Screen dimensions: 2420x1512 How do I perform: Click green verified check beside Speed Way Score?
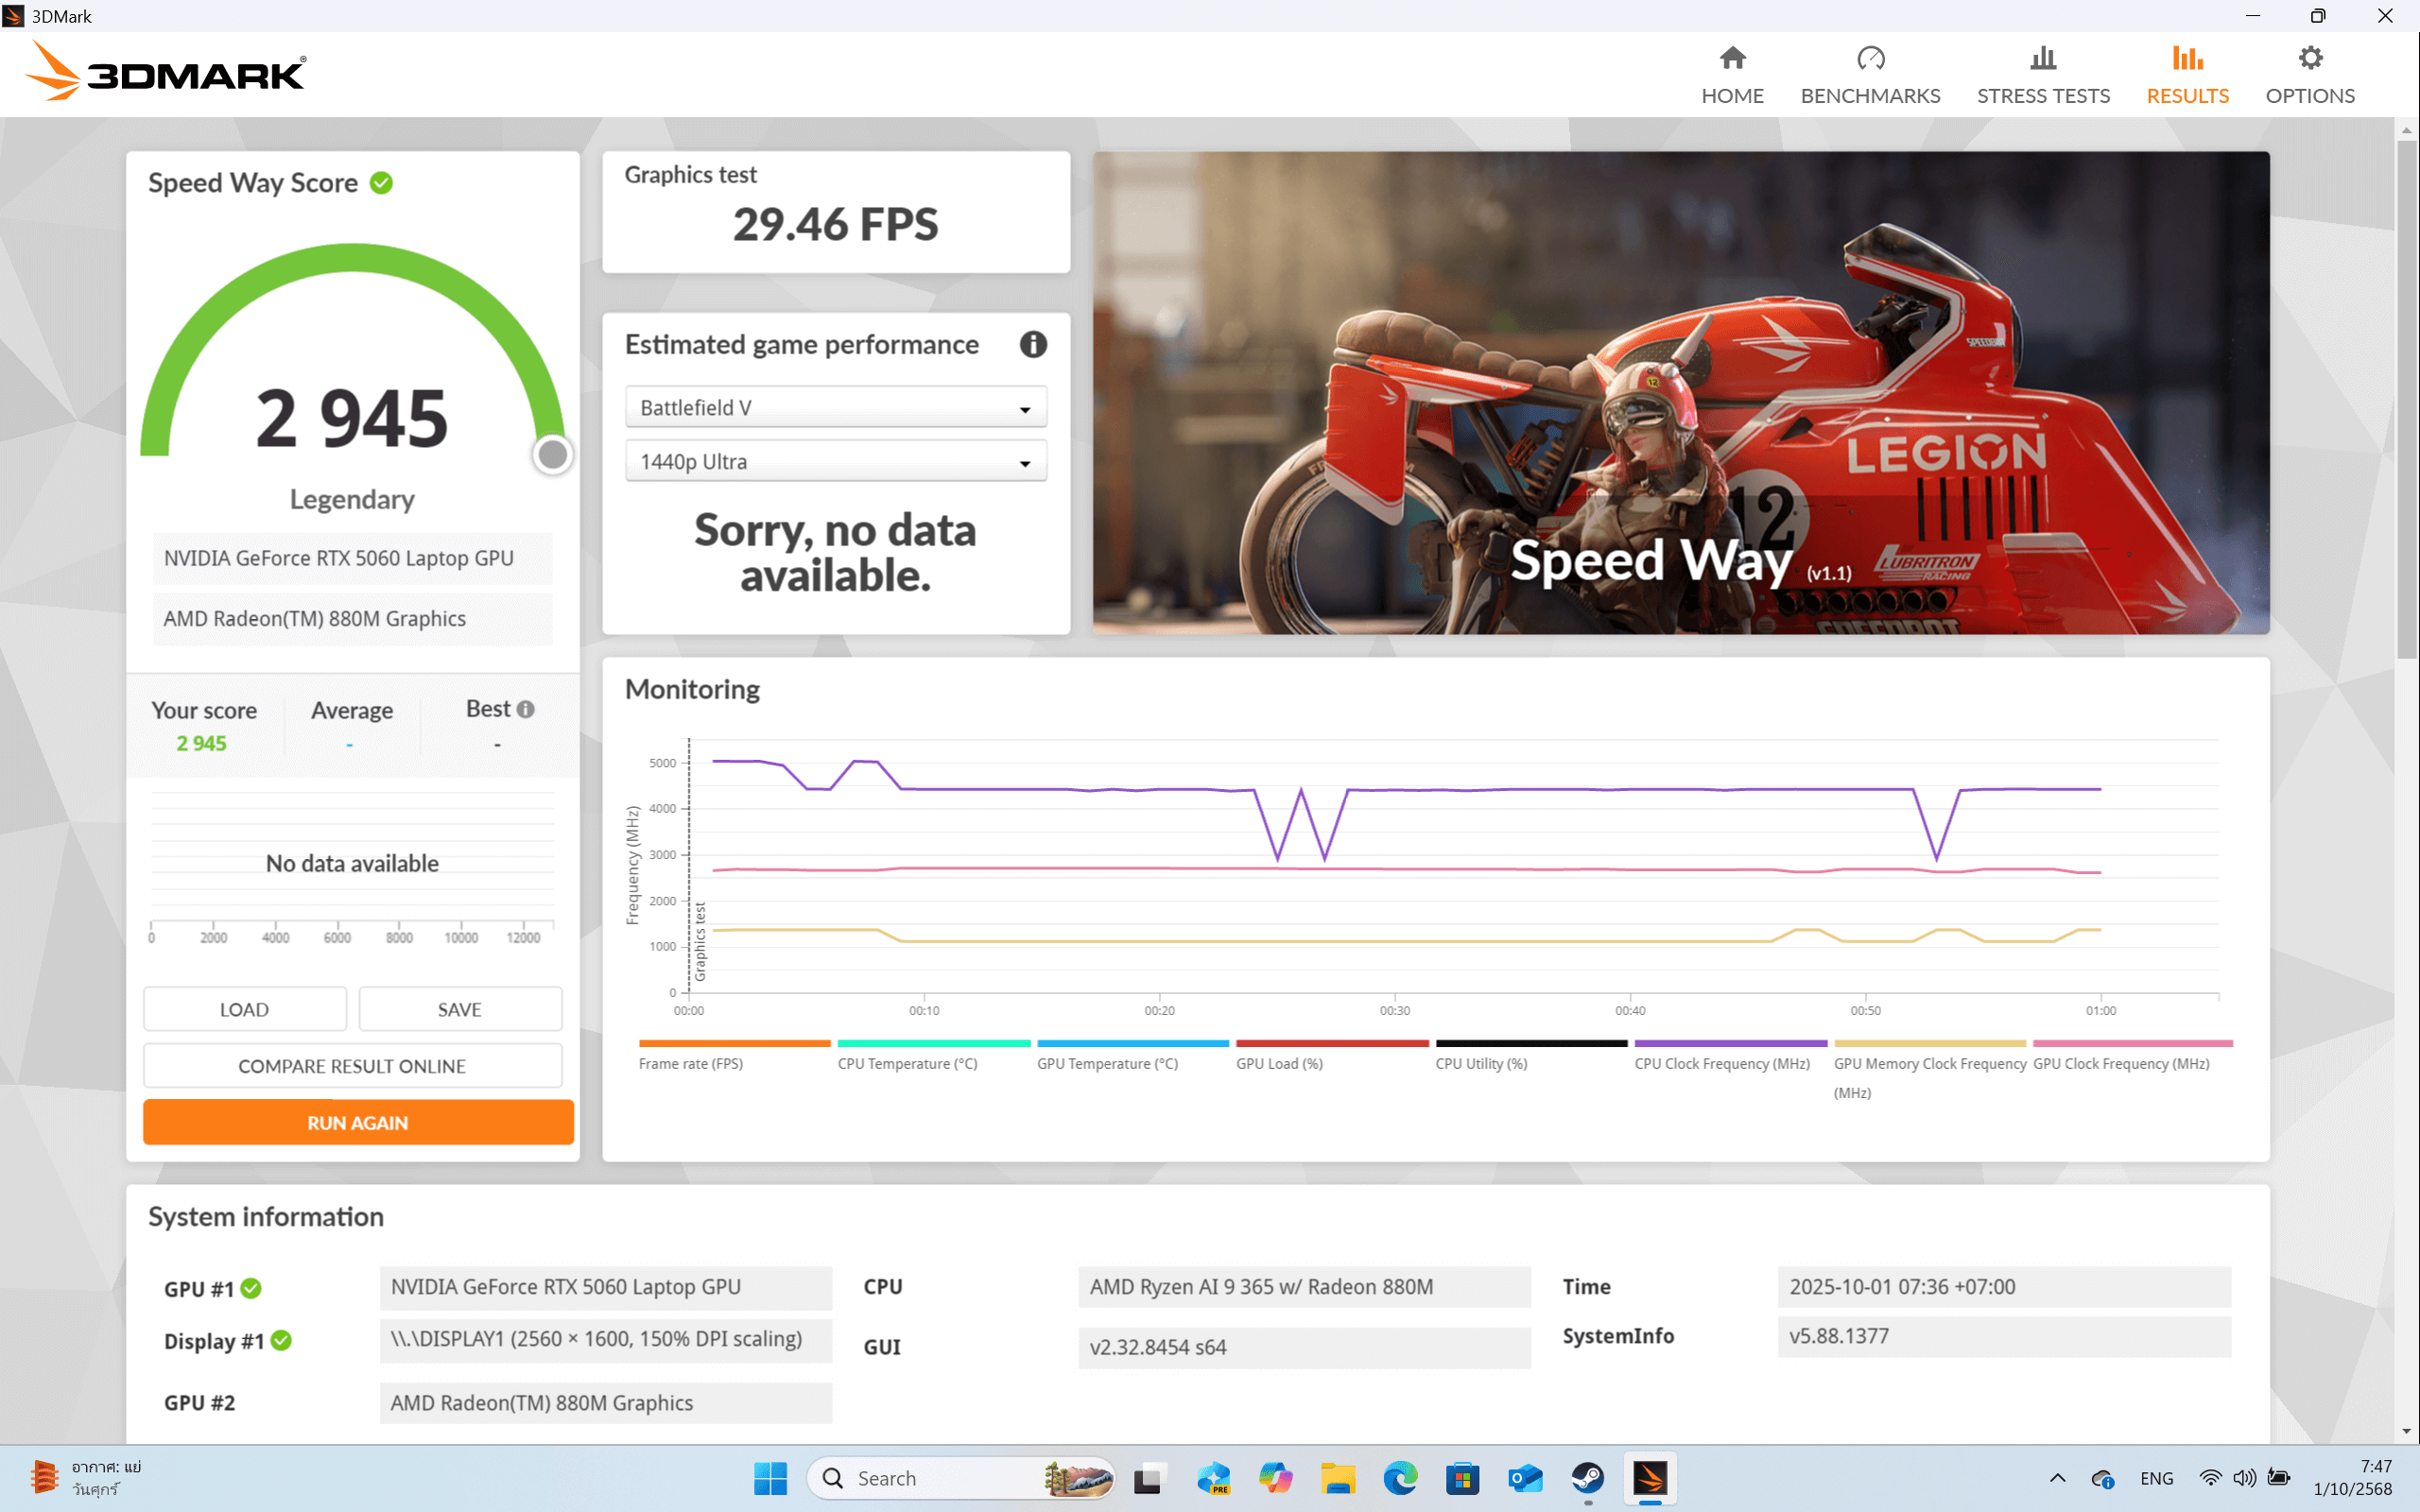[x=381, y=183]
